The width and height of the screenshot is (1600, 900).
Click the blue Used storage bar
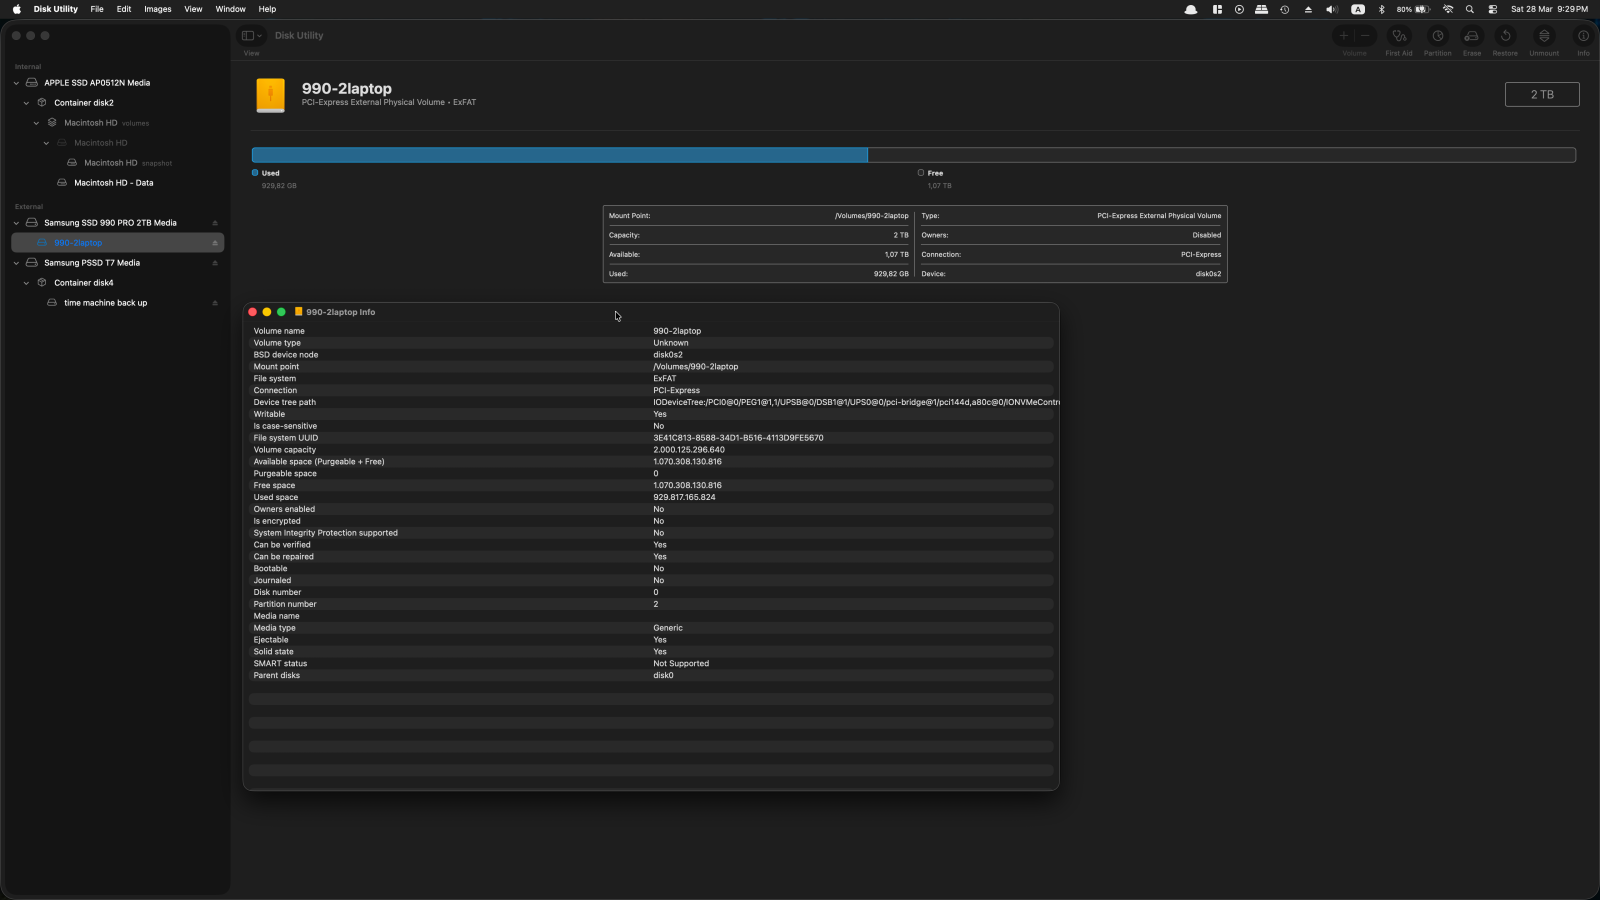pyautogui.click(x=559, y=155)
